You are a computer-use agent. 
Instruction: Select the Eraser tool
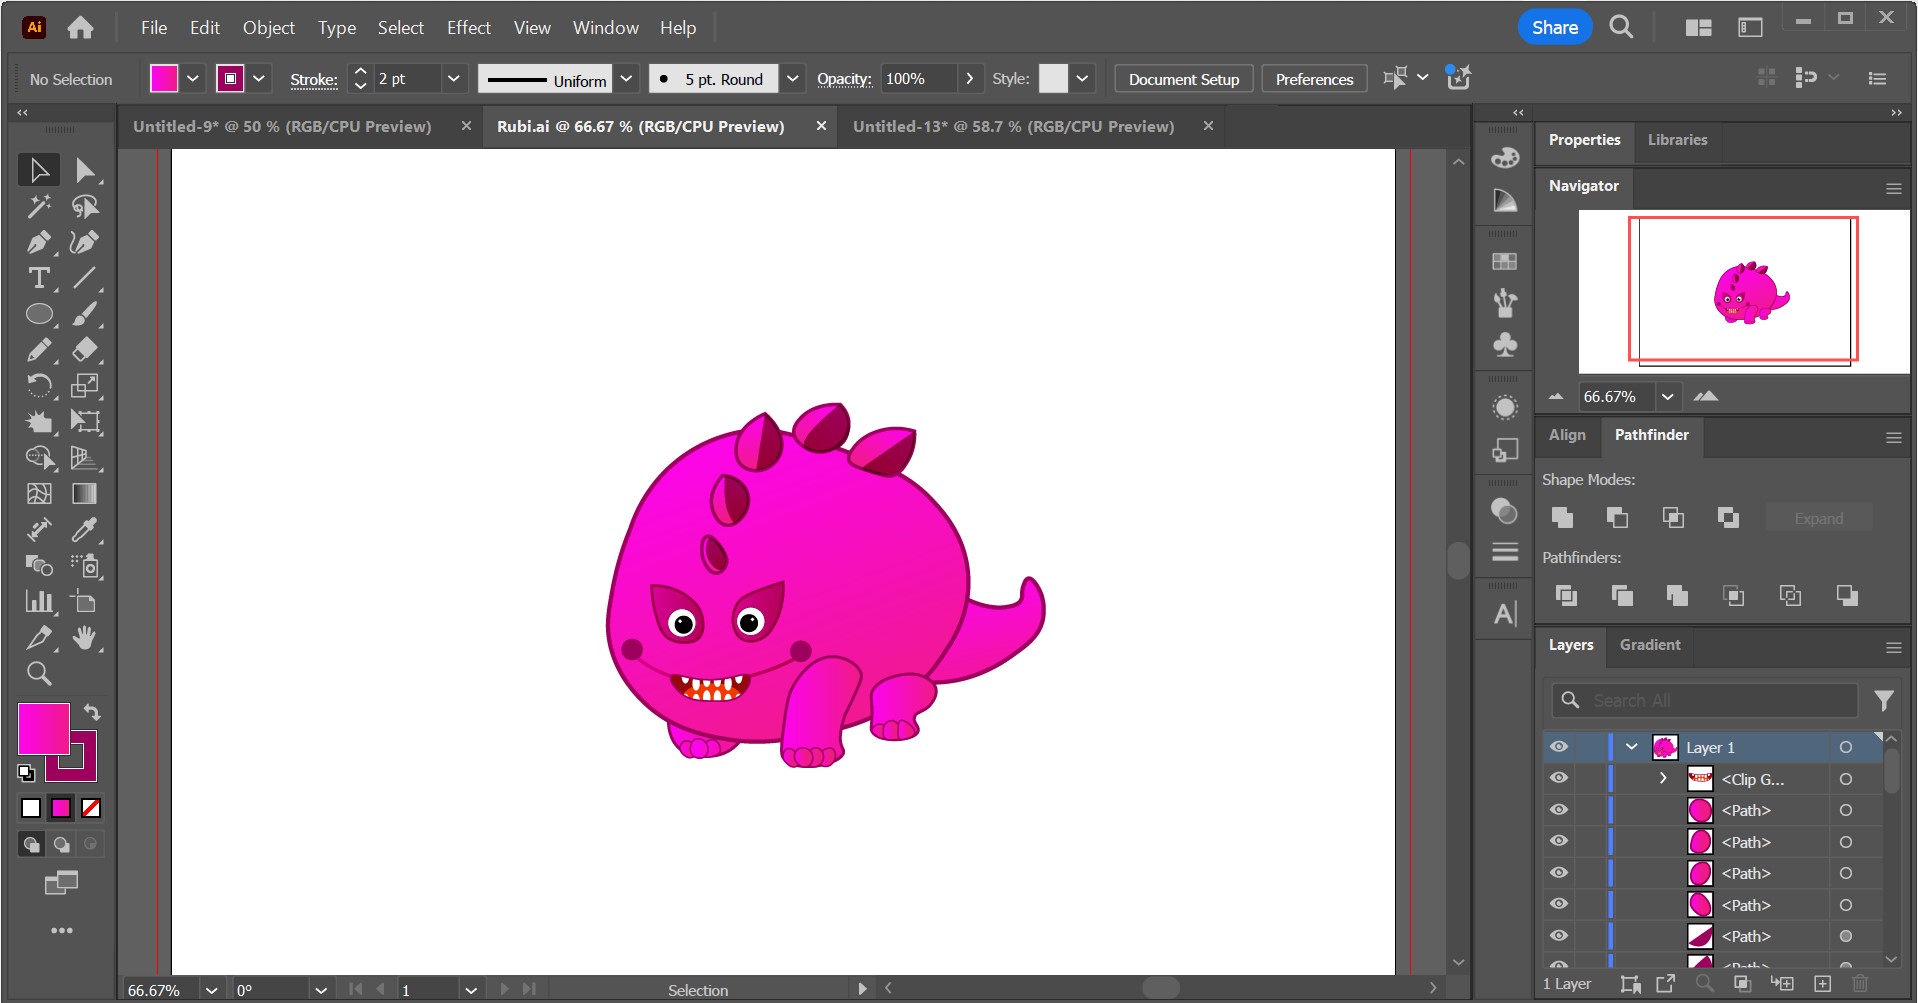click(x=85, y=350)
